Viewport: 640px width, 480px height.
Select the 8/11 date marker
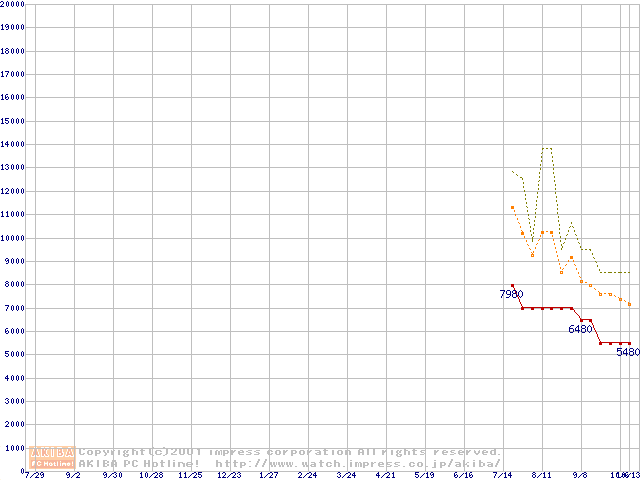(541, 475)
